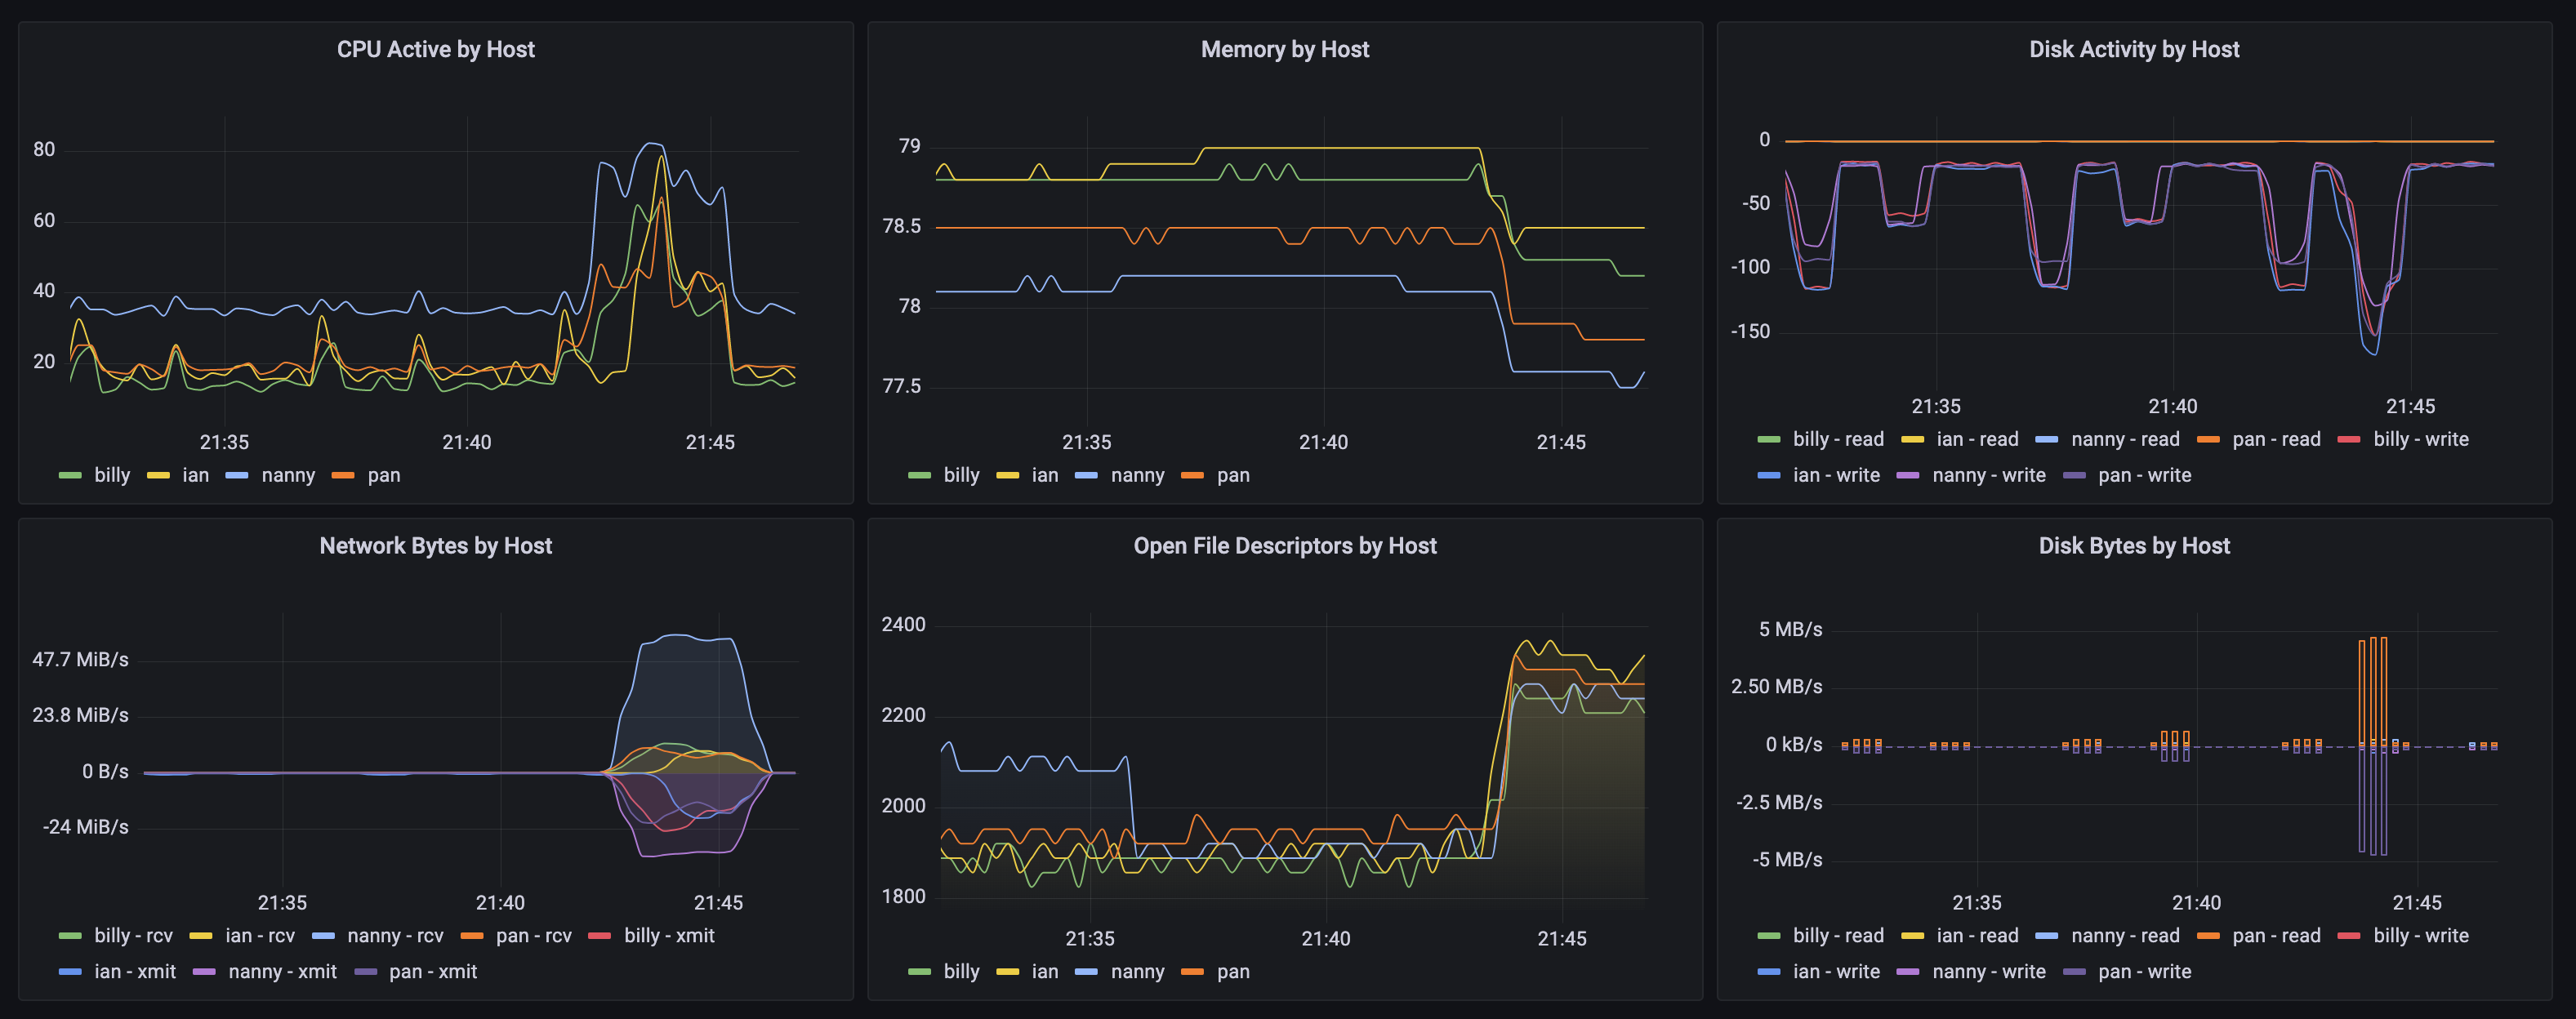This screenshot has height=1019, width=2576.
Task: Isolate pan - write in the Disk Activity legend
Action: [x=2144, y=475]
